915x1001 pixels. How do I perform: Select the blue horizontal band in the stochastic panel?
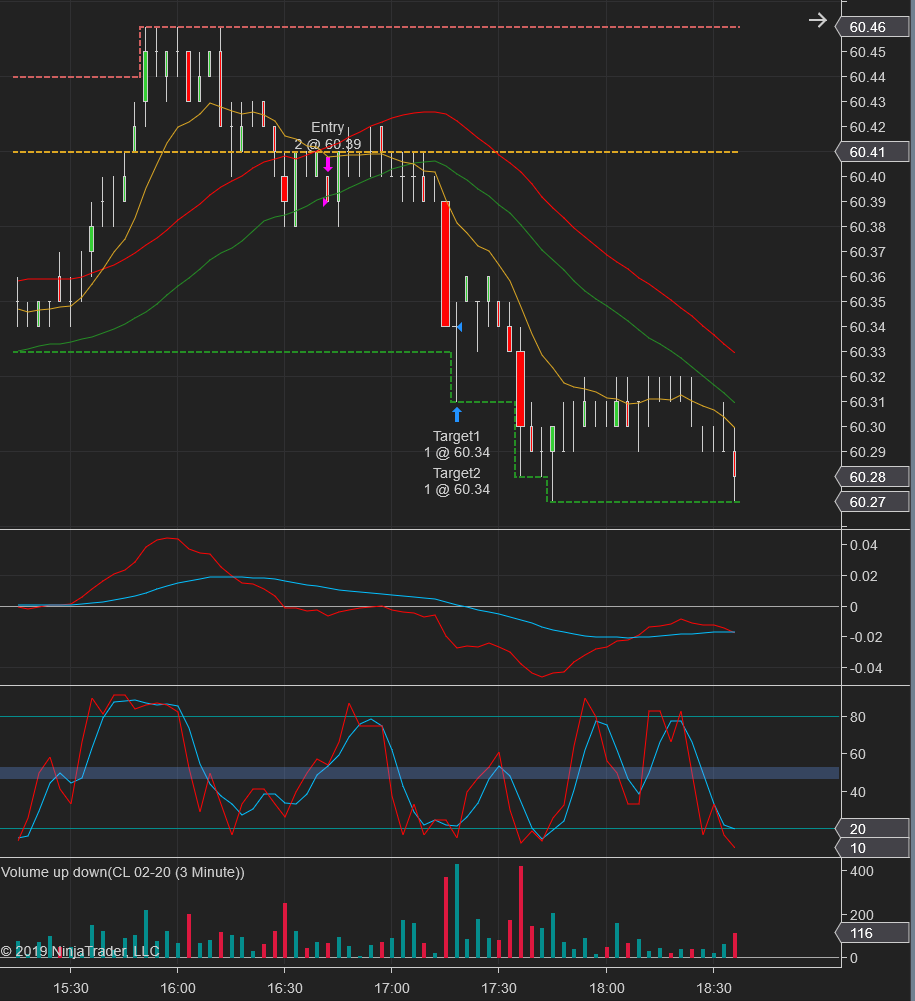tap(420, 773)
